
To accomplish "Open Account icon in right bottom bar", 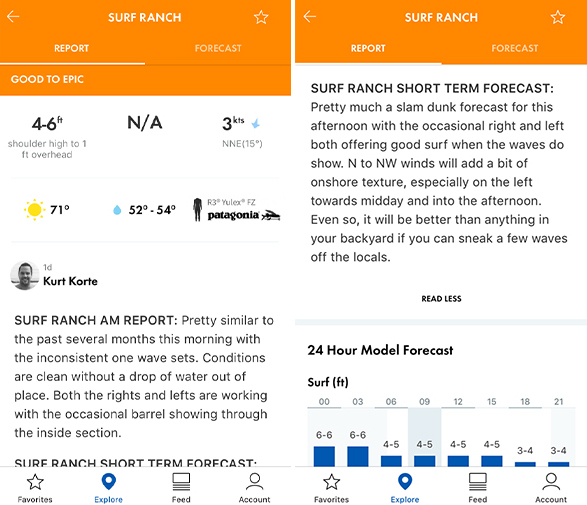I will [551, 488].
